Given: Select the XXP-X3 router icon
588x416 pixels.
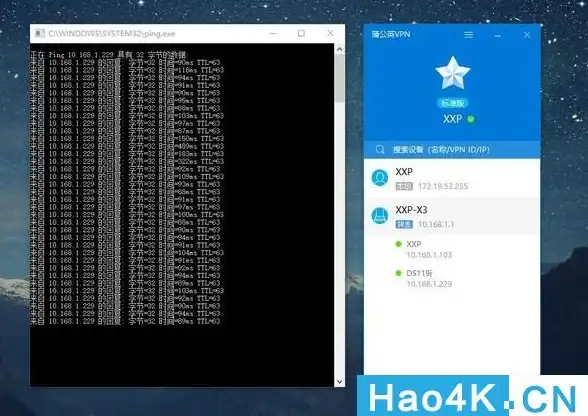Looking at the screenshot, I should 380,216.
